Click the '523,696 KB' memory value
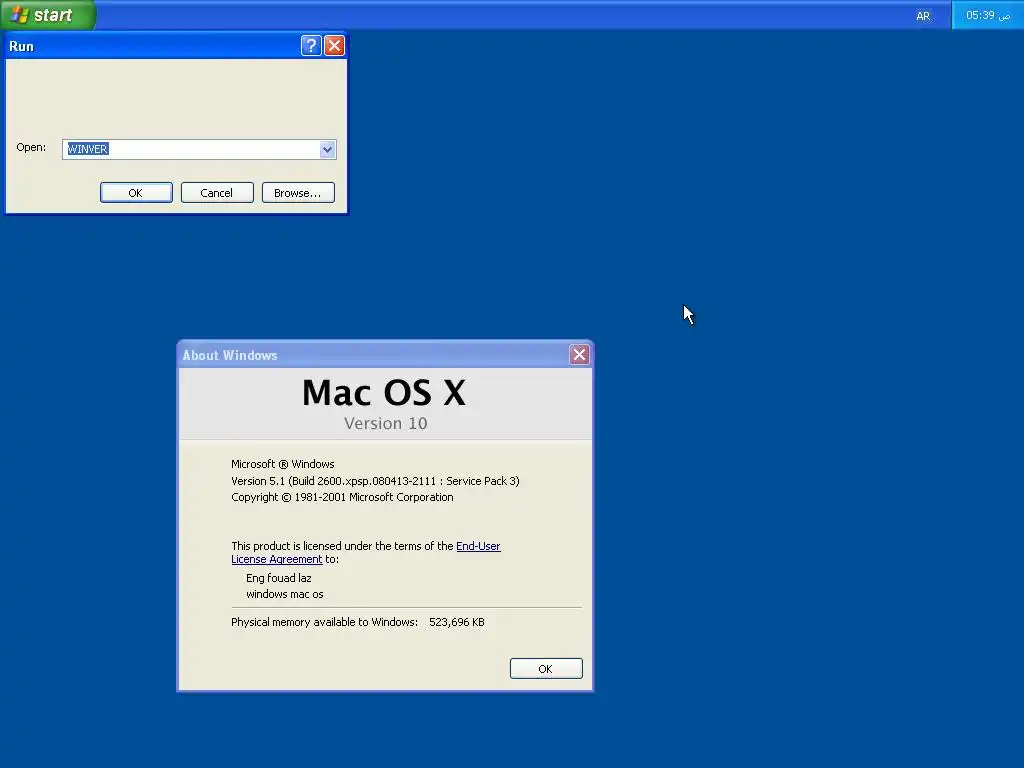 point(456,622)
